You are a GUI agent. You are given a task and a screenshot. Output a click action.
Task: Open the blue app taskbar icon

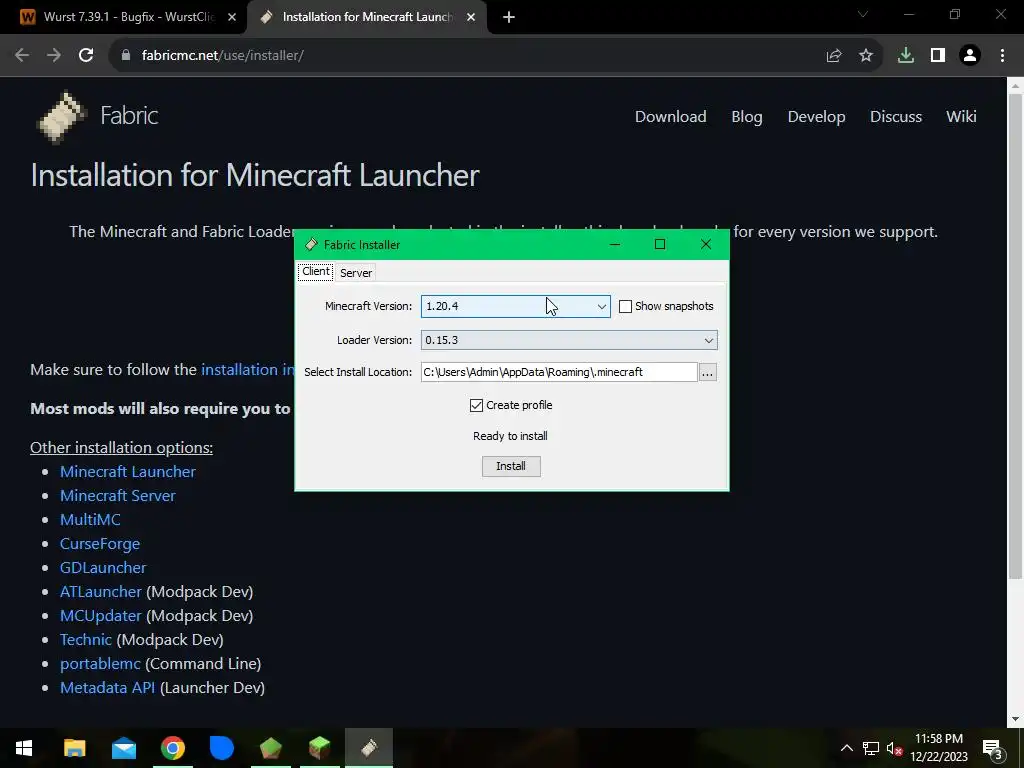tap(221, 748)
